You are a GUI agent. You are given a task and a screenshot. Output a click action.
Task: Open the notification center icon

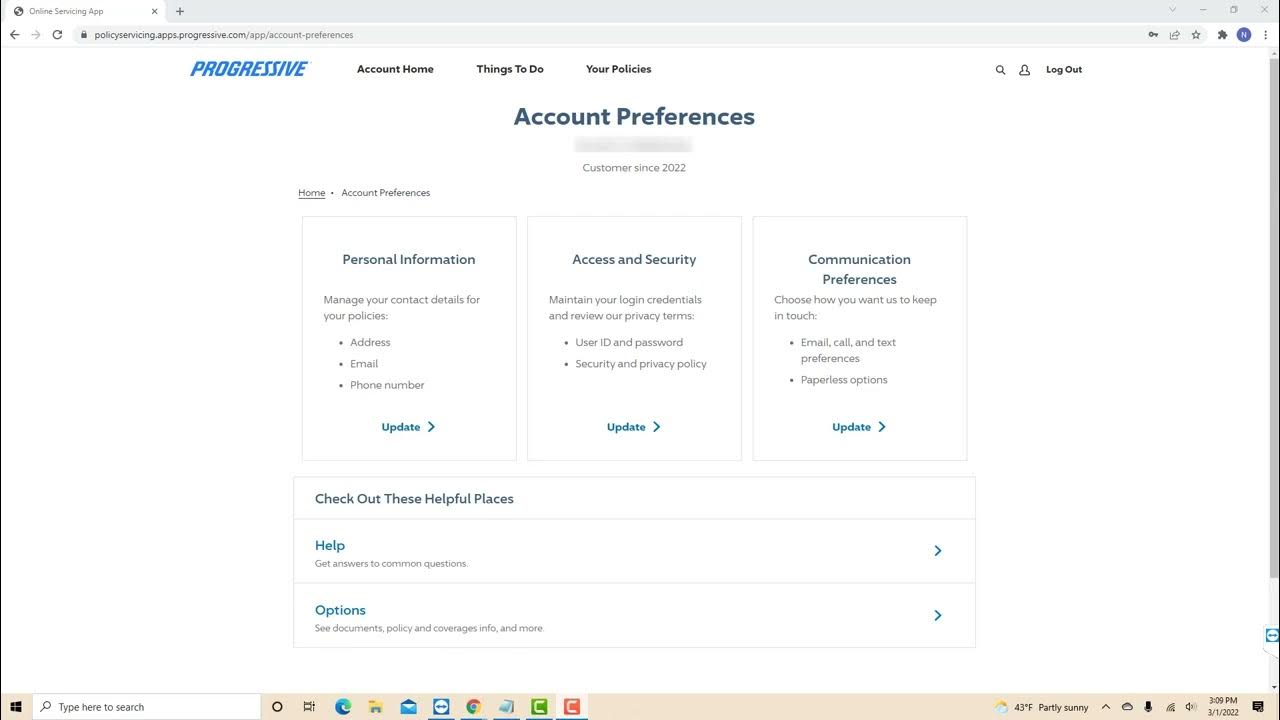tap(1258, 707)
